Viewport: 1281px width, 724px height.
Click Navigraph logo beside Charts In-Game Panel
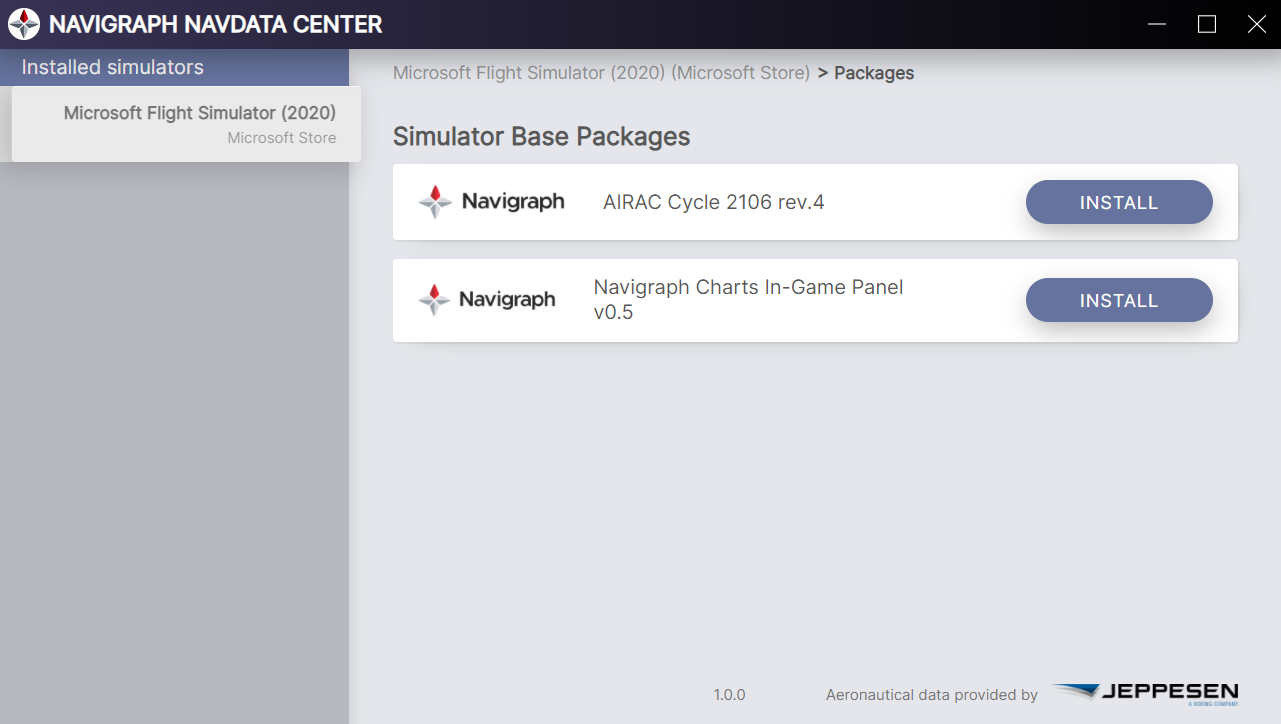487,300
